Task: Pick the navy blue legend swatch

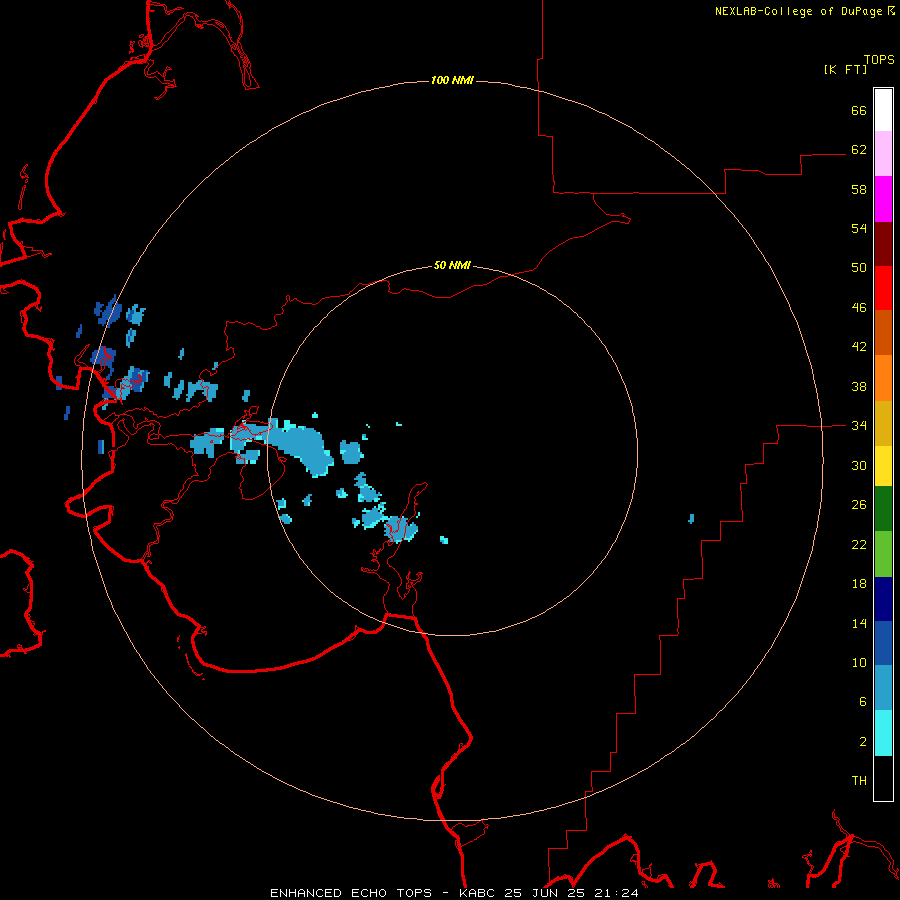Action: (x=883, y=599)
